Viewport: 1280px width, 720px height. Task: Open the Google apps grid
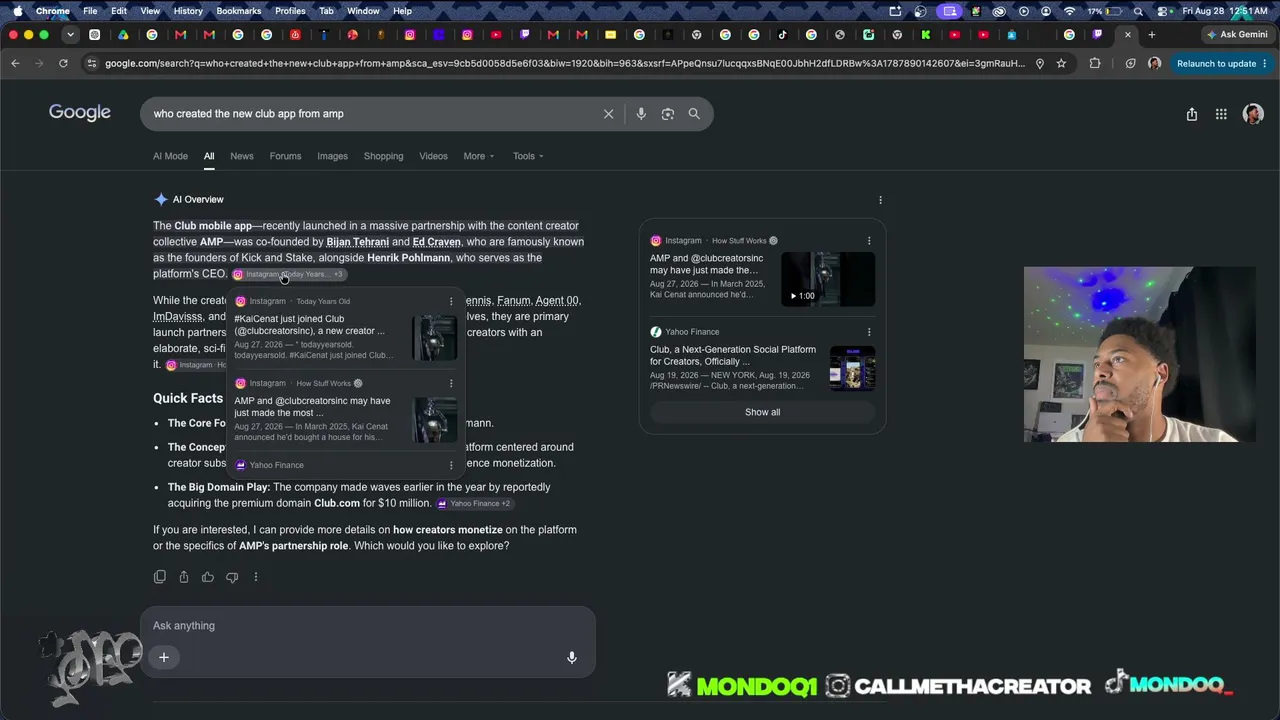point(1221,114)
